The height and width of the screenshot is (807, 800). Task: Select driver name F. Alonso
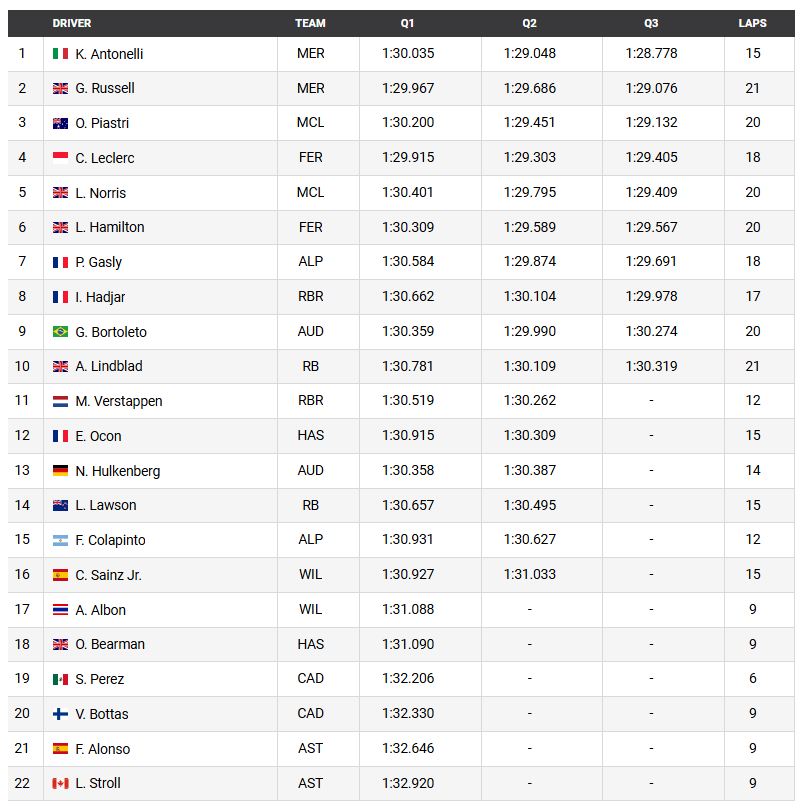(103, 749)
